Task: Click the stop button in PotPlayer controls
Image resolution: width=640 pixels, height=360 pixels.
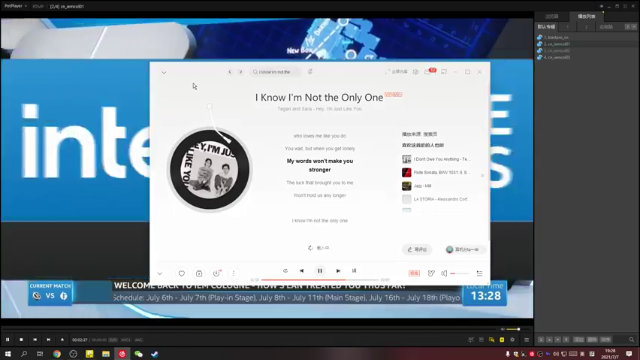Action: point(21,340)
